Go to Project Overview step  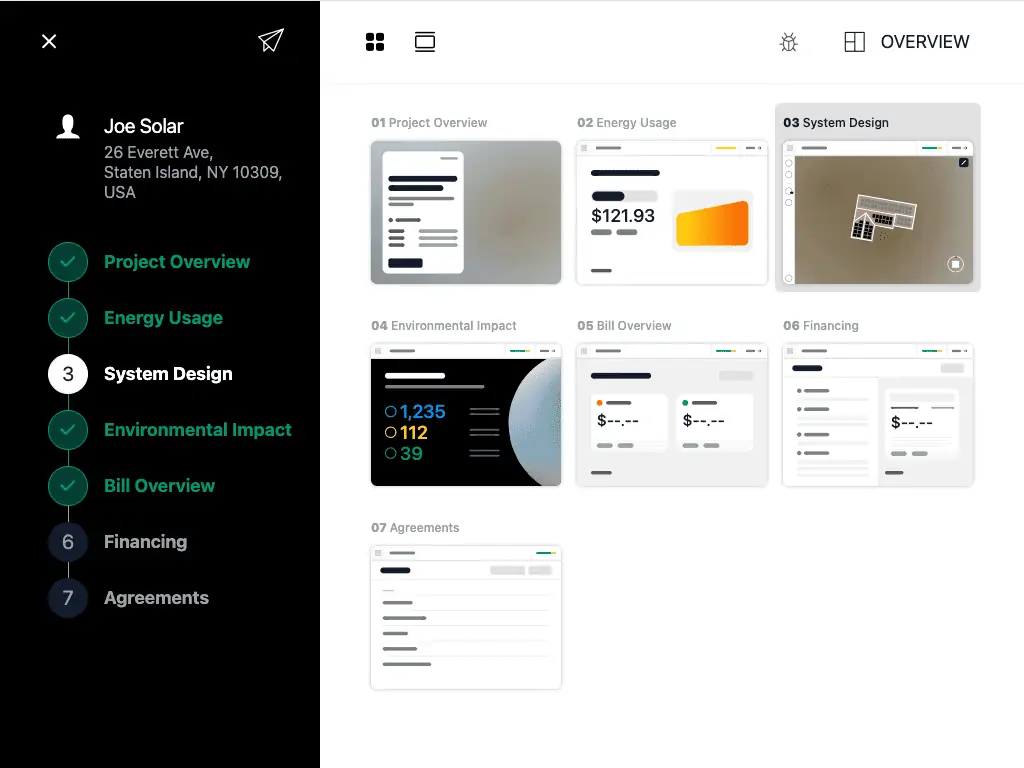(177, 262)
